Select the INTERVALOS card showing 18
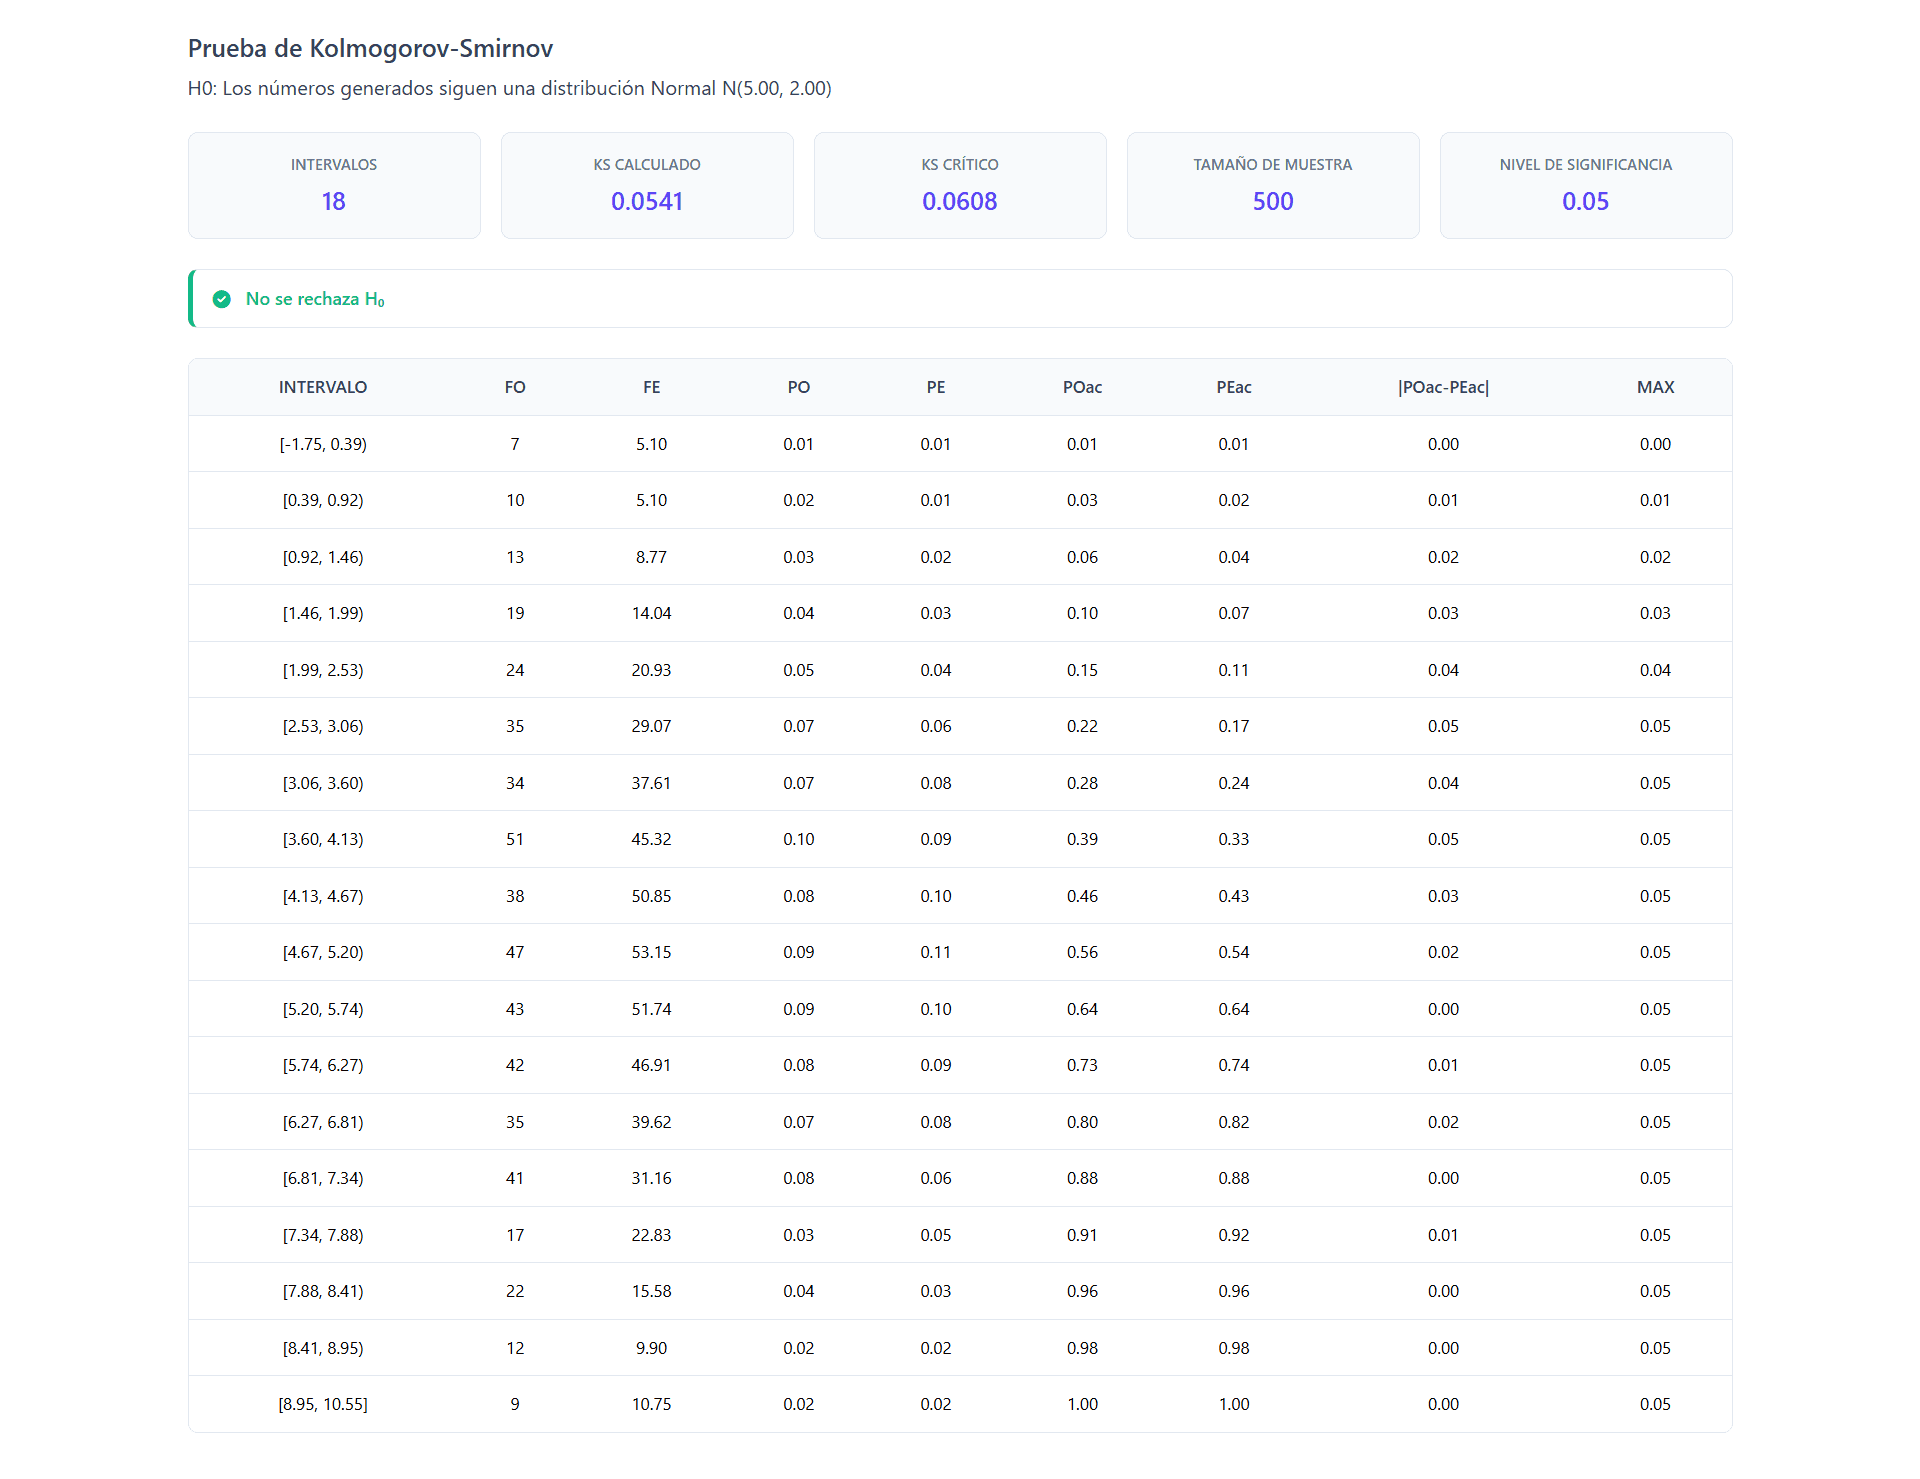This screenshot has width=1920, height=1479. pyautogui.click(x=334, y=185)
